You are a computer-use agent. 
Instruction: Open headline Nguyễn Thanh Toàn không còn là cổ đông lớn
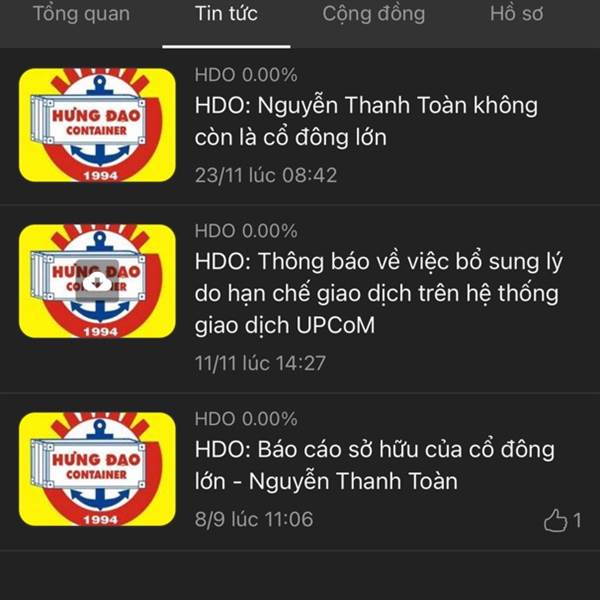pos(366,121)
